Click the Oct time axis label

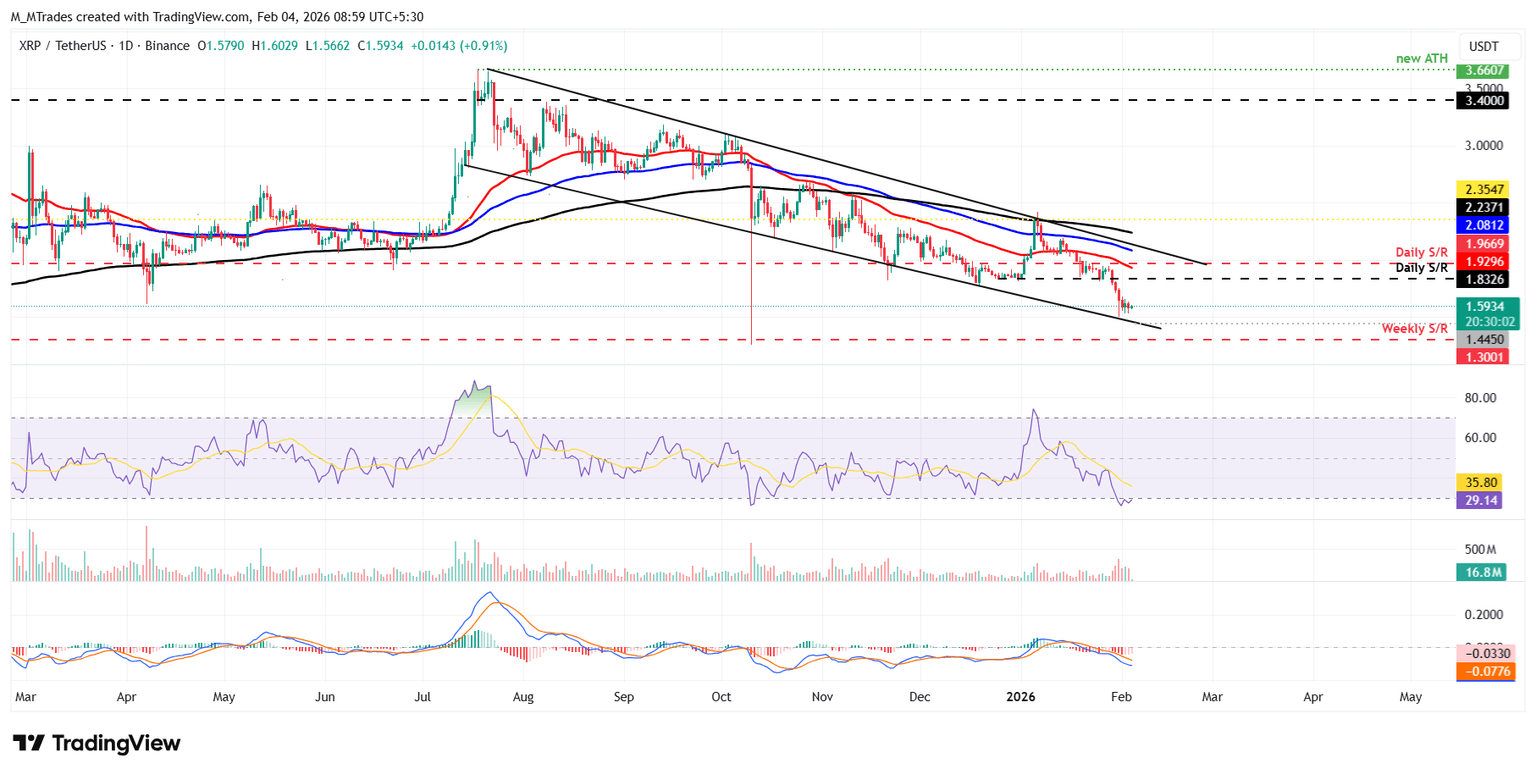pyautogui.click(x=723, y=694)
